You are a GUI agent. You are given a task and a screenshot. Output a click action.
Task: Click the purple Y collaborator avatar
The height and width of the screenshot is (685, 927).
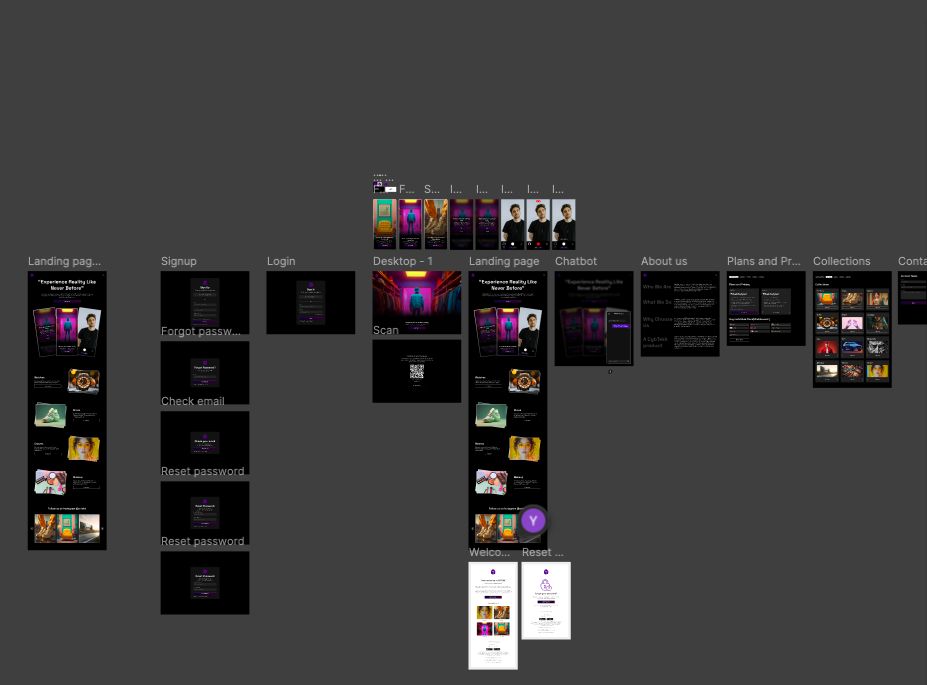point(533,521)
